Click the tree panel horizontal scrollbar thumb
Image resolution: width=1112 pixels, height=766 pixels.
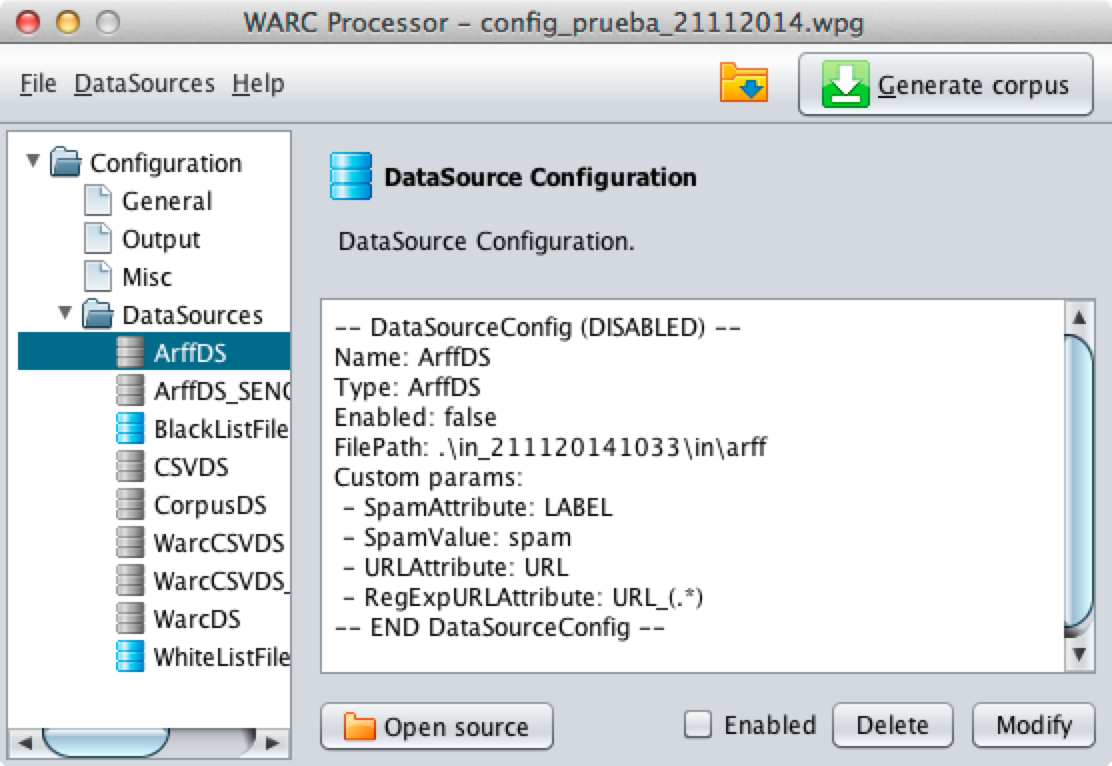[x=93, y=743]
